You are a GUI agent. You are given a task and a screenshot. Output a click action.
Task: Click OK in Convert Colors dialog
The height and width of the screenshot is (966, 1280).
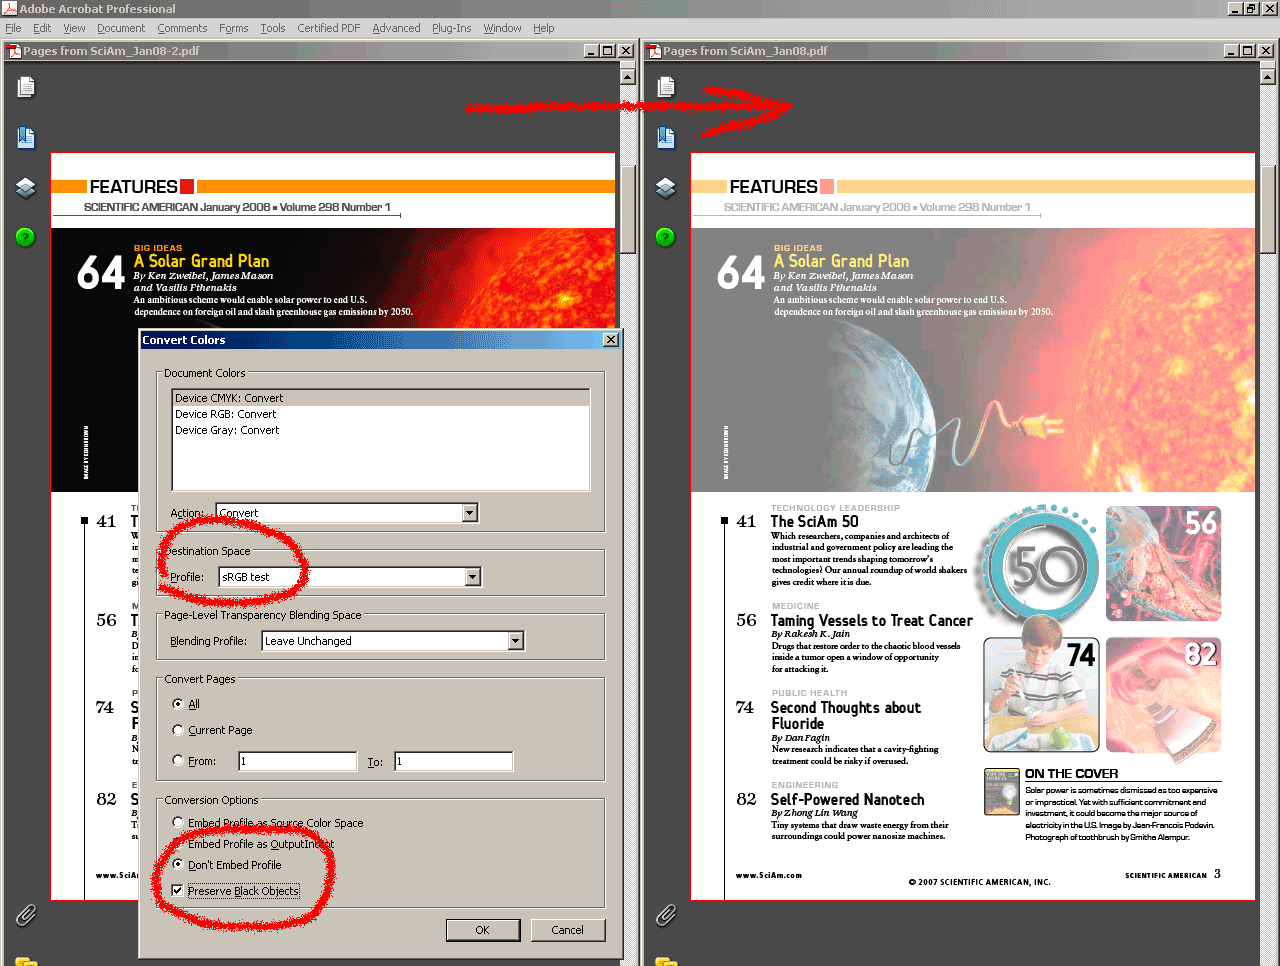pyautogui.click(x=483, y=930)
